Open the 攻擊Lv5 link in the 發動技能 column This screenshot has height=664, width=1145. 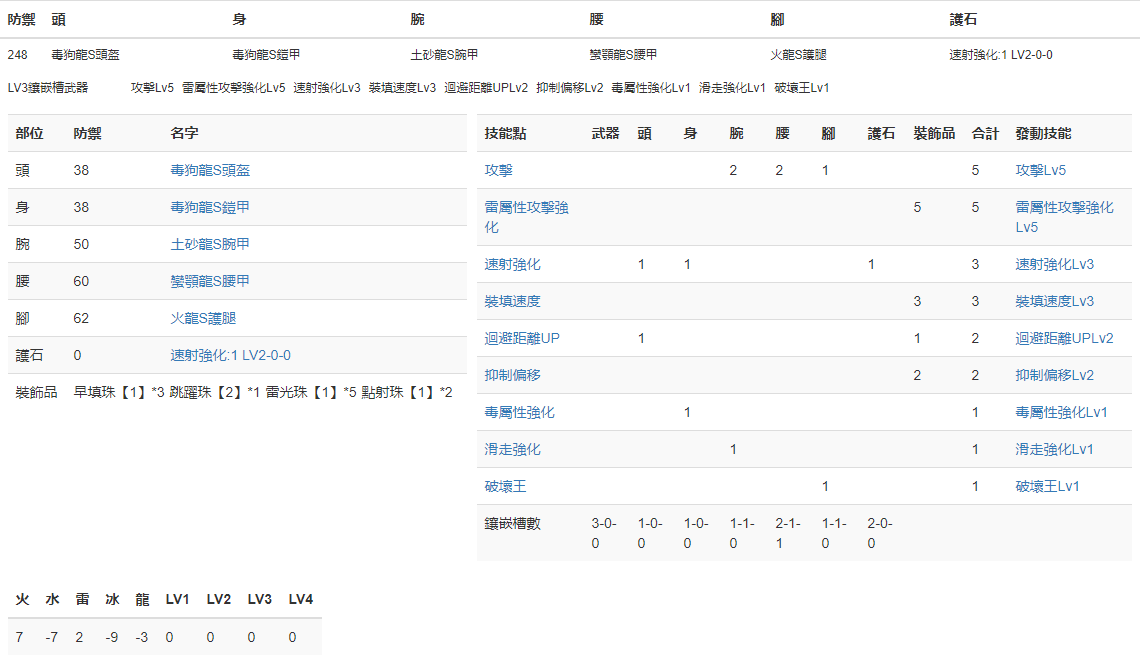pyautogui.click(x=1040, y=171)
